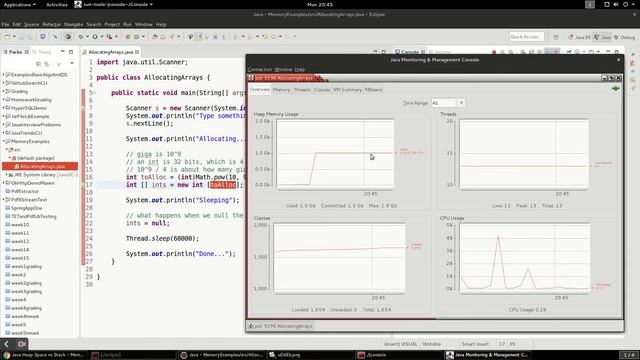Image resolution: width=640 pixels, height=360 pixels.
Task: Open the Eclipse Refactor menu
Action: 51,24
